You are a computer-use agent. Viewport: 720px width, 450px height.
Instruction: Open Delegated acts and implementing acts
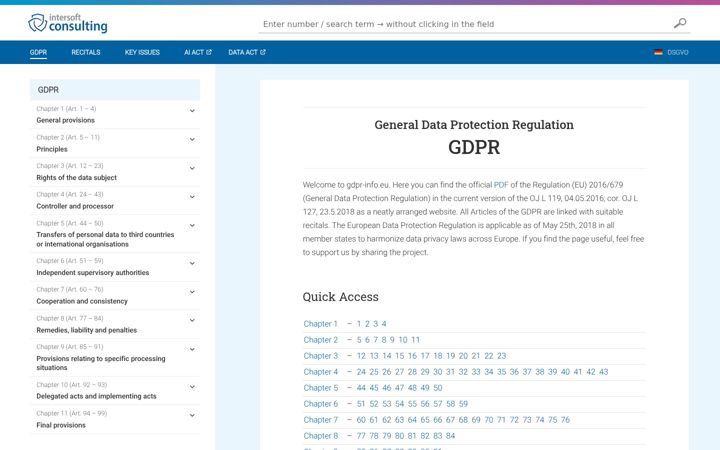[x=96, y=396]
